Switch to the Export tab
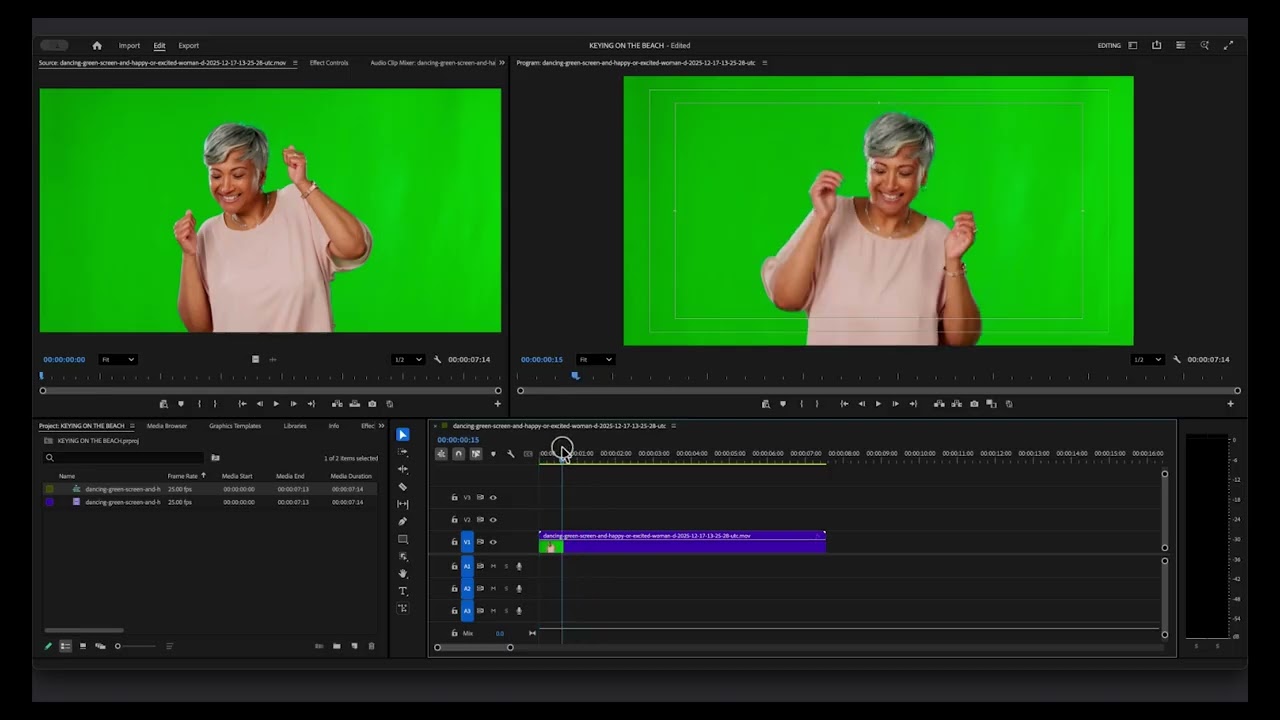The image size is (1280, 720). pyautogui.click(x=188, y=45)
